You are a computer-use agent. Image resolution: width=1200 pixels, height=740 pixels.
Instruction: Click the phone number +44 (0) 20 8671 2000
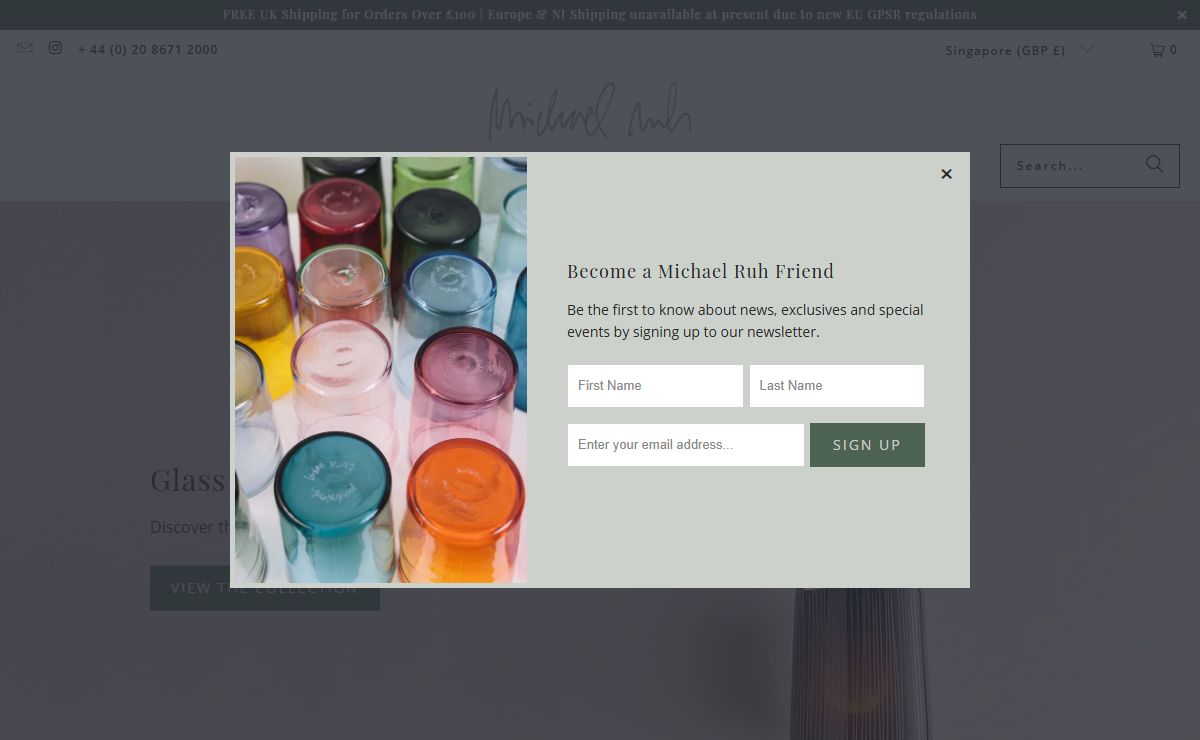click(148, 49)
